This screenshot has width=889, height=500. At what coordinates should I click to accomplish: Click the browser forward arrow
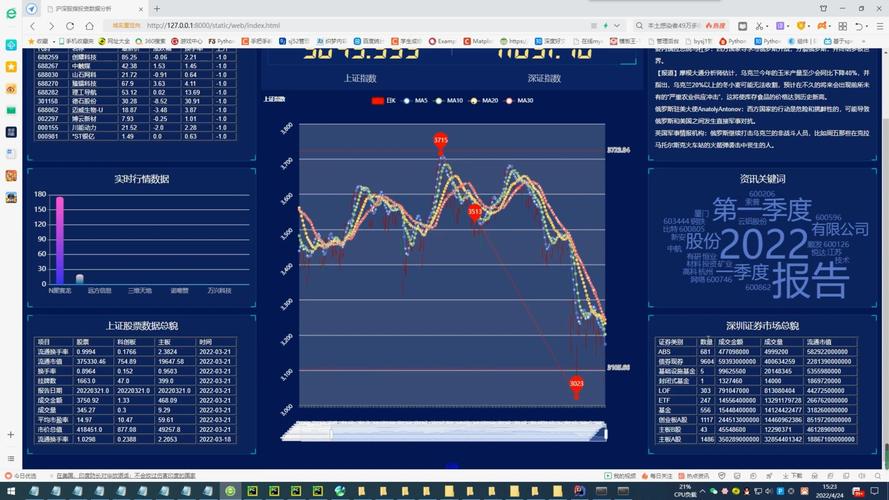tap(51, 26)
